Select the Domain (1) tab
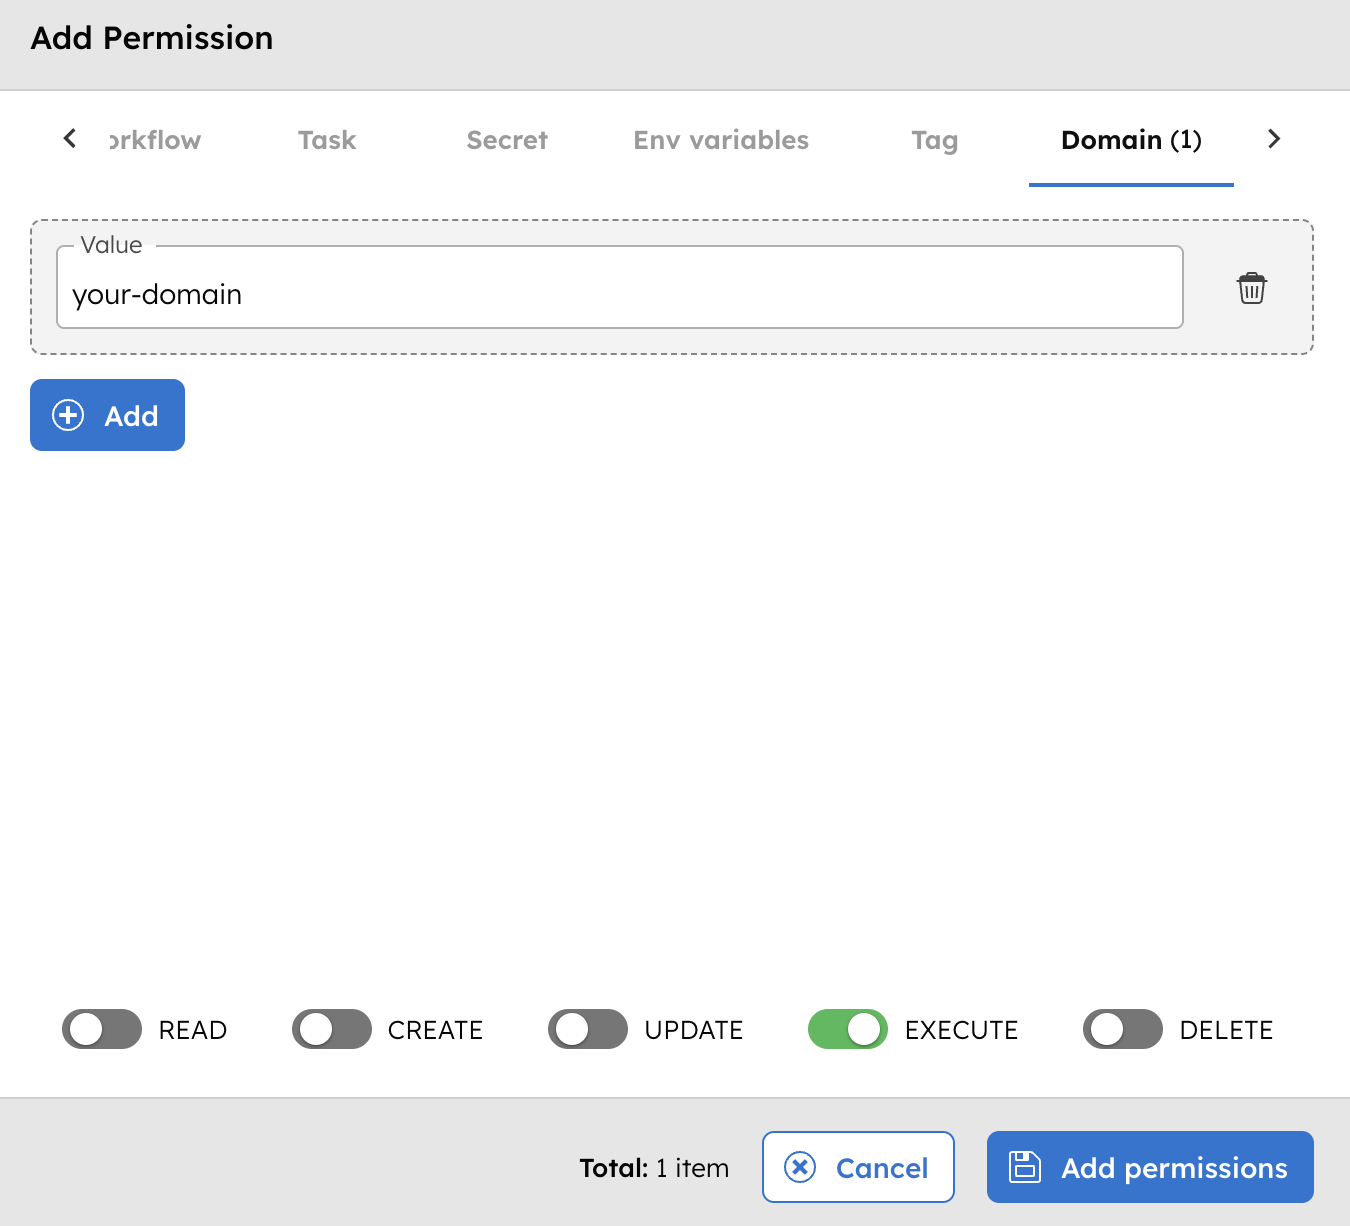This screenshot has width=1350, height=1226. (x=1131, y=140)
